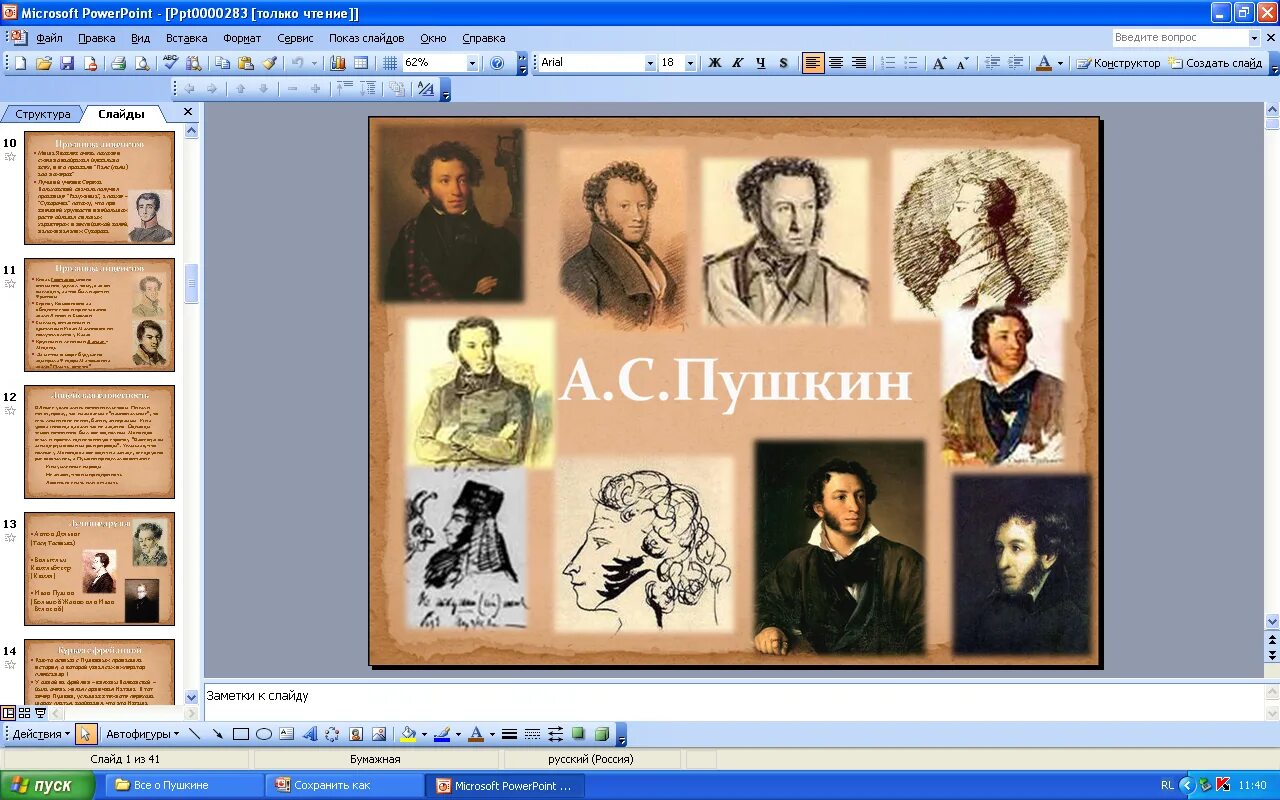Insert a diagram or organization chart

tap(332, 734)
